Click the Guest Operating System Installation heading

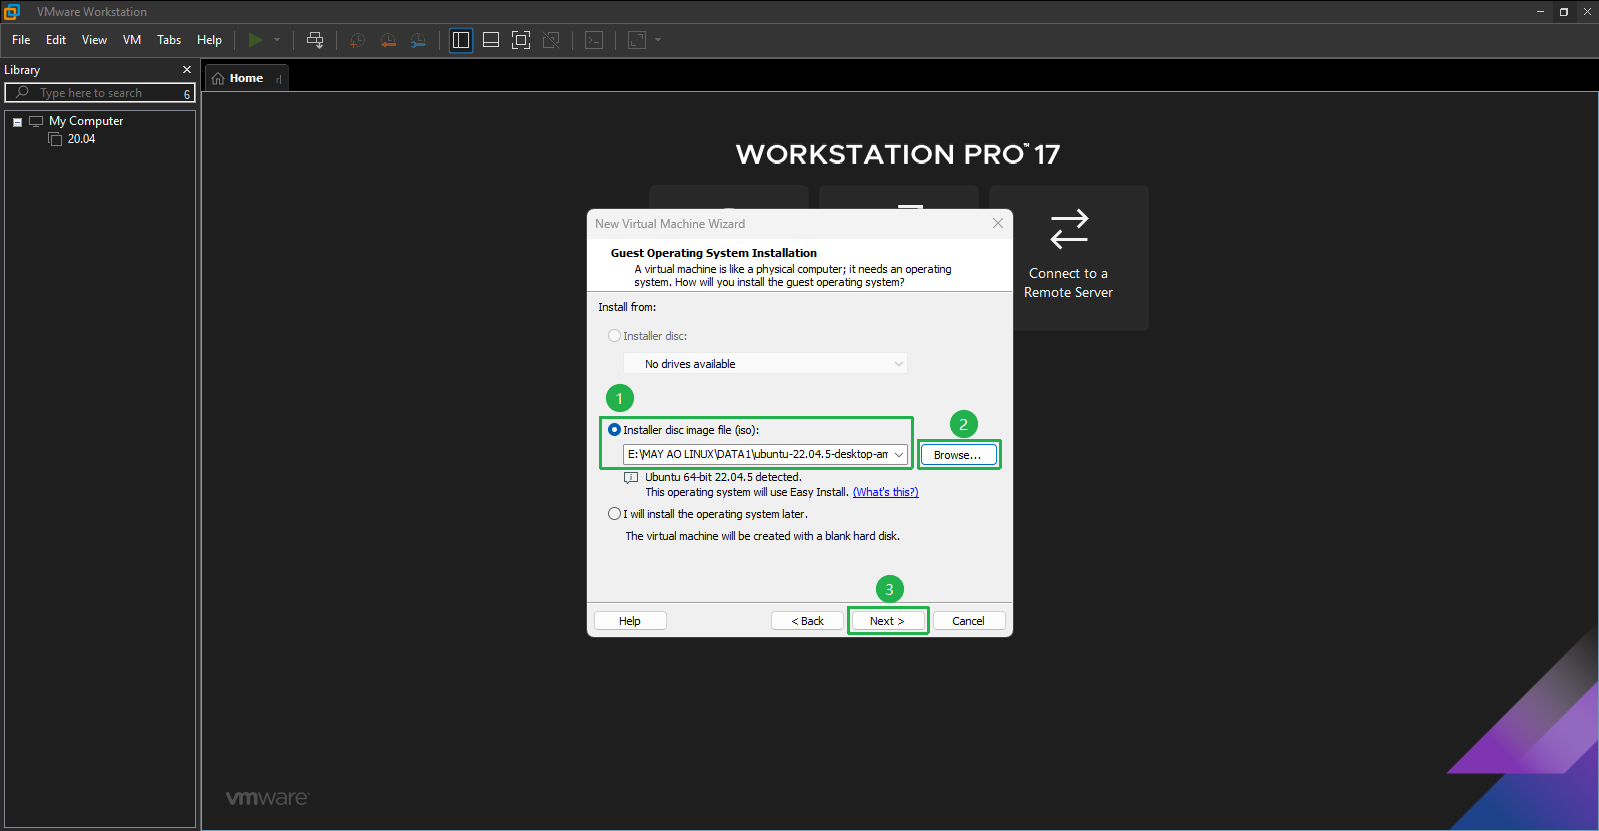pyautogui.click(x=714, y=253)
